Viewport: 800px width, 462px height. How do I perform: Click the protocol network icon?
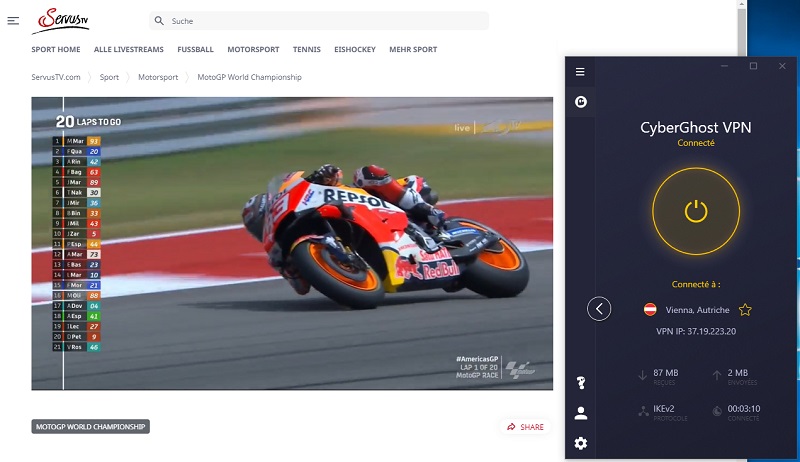643,411
